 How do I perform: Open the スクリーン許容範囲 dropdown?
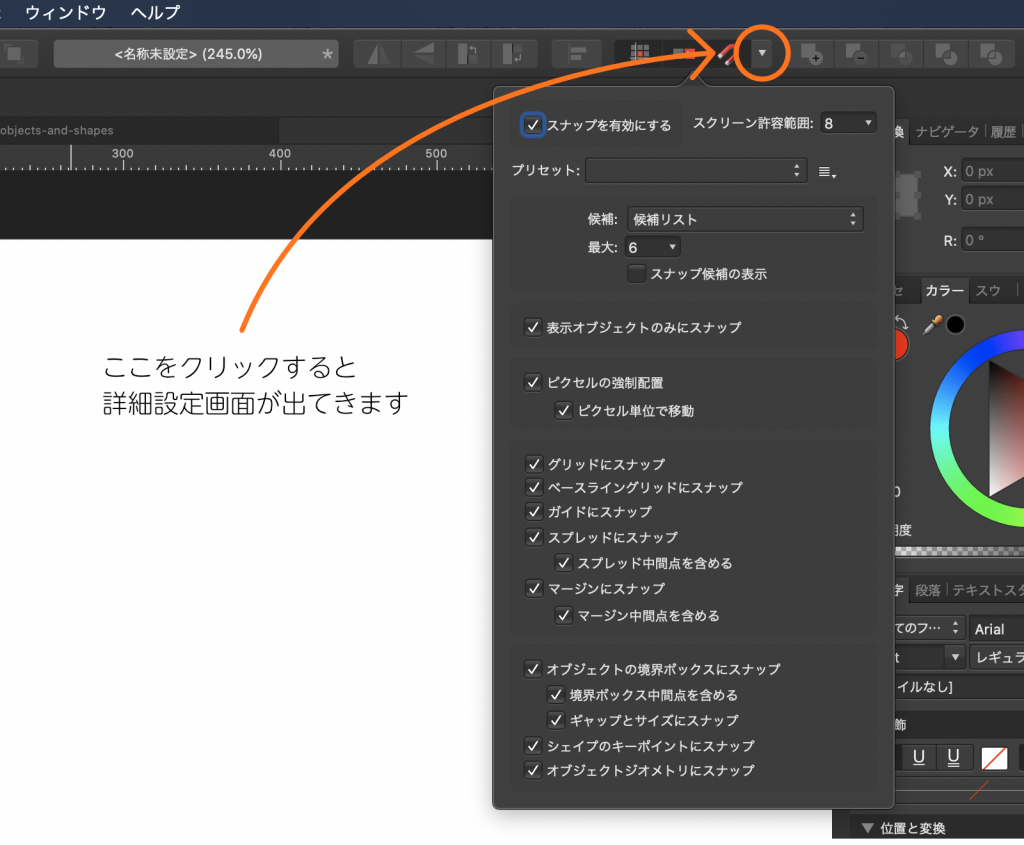[x=848, y=122]
